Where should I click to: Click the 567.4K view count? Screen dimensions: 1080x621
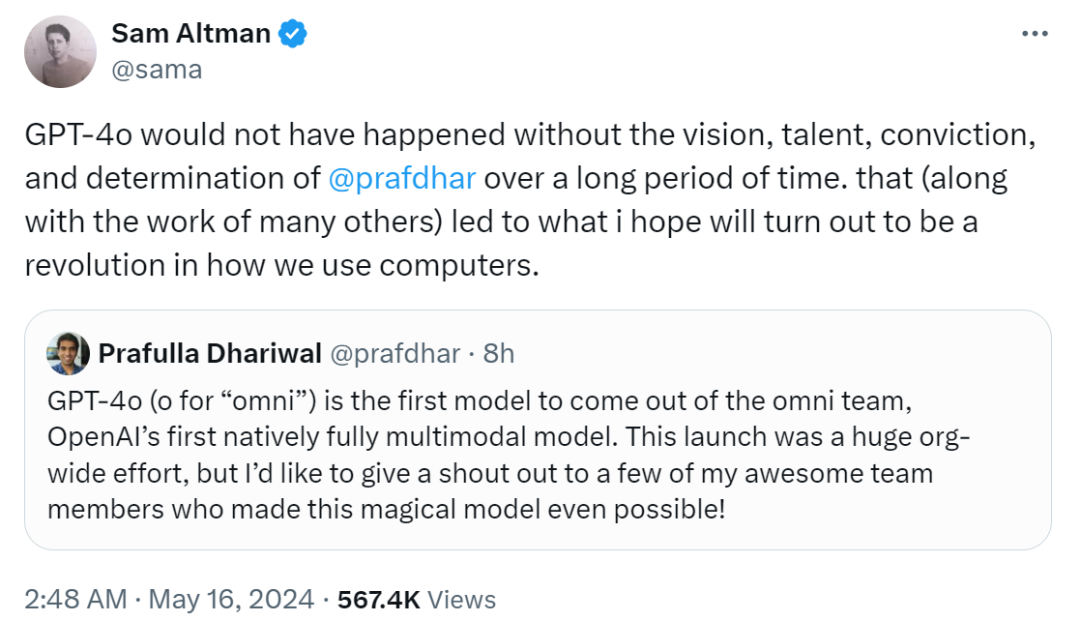(378, 599)
